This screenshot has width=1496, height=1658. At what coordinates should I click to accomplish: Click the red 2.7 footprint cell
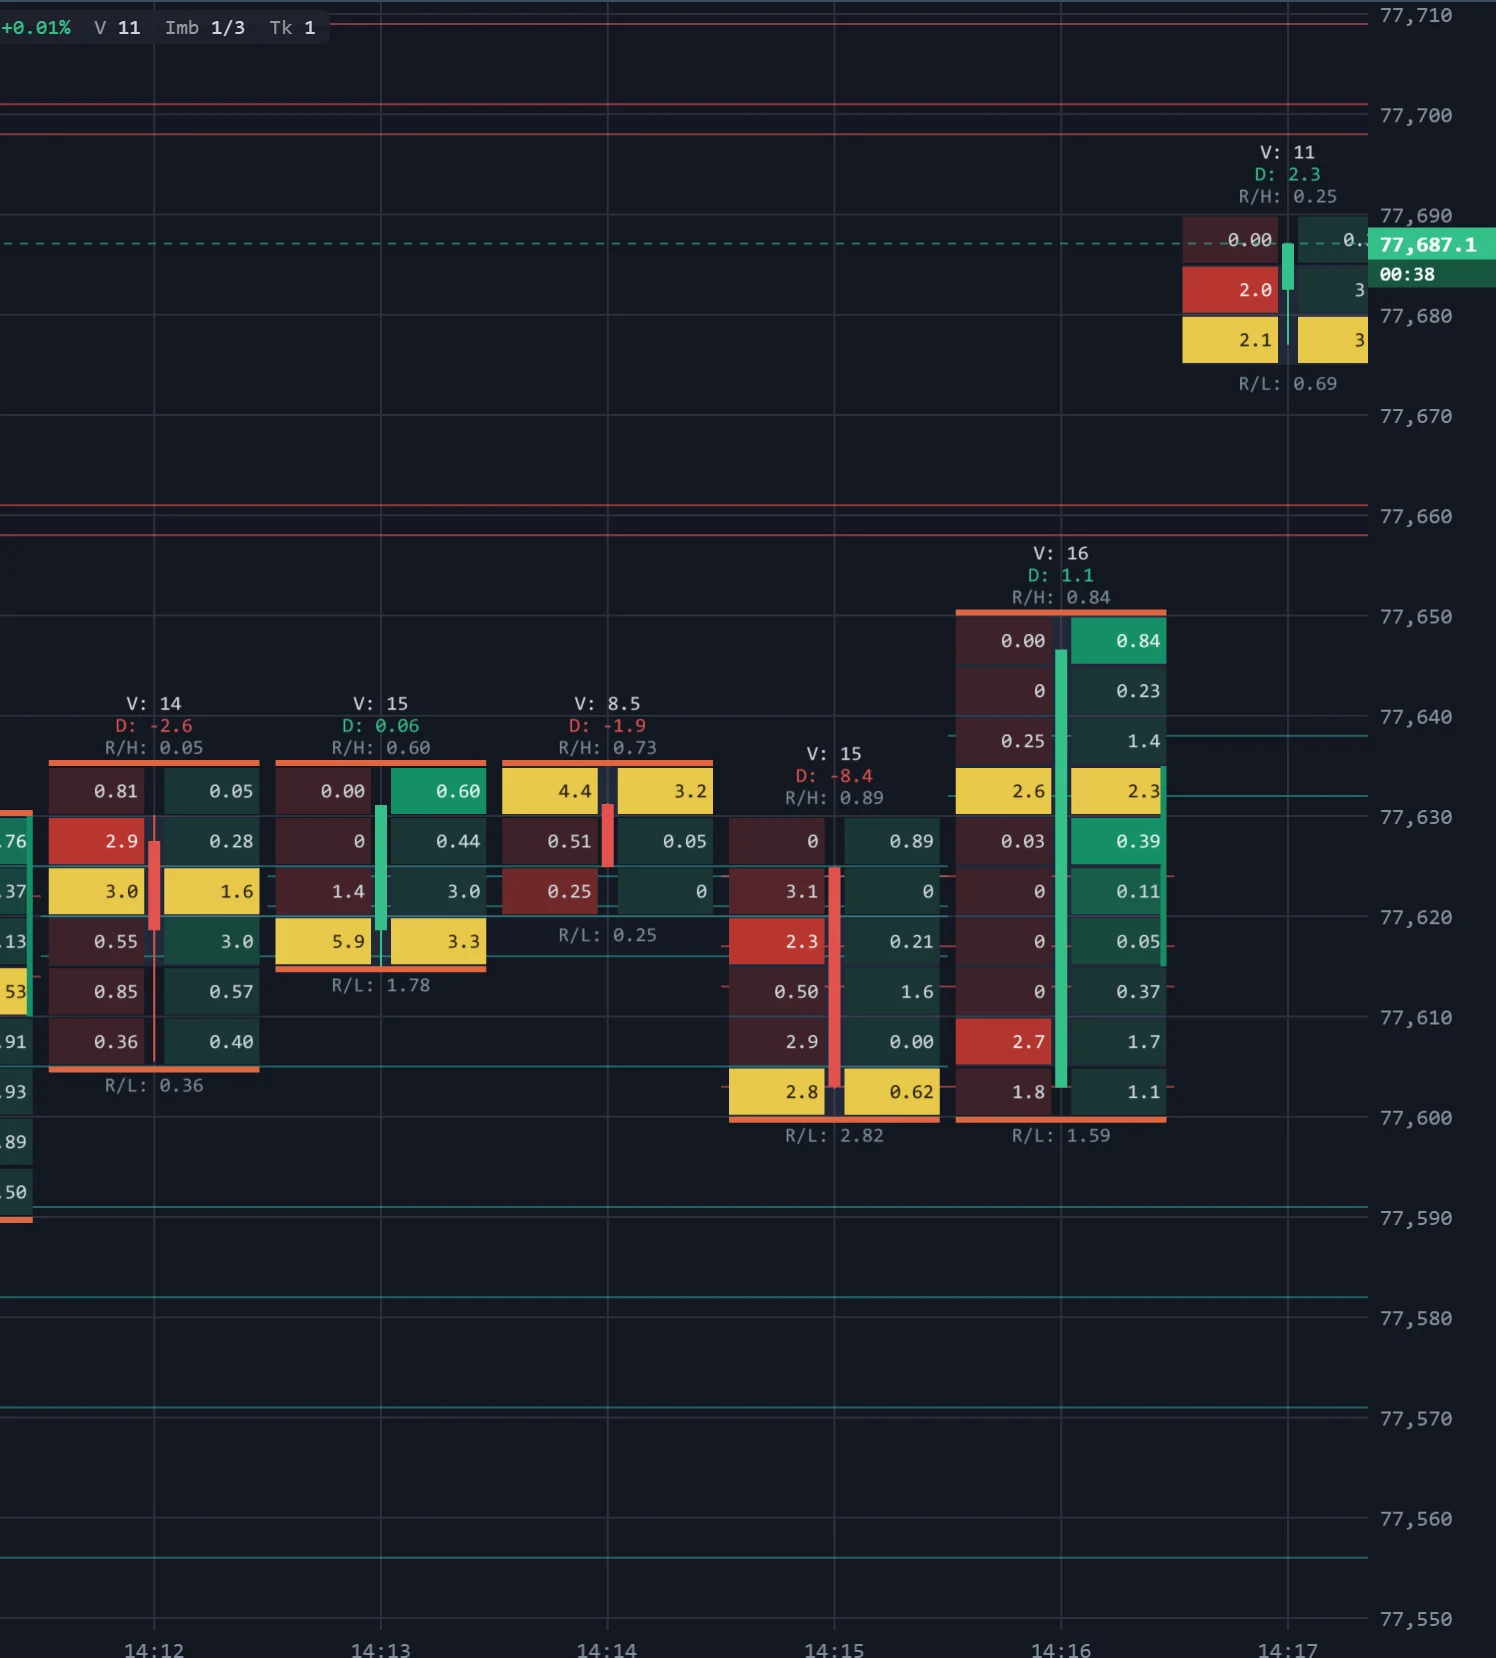click(x=1003, y=1041)
